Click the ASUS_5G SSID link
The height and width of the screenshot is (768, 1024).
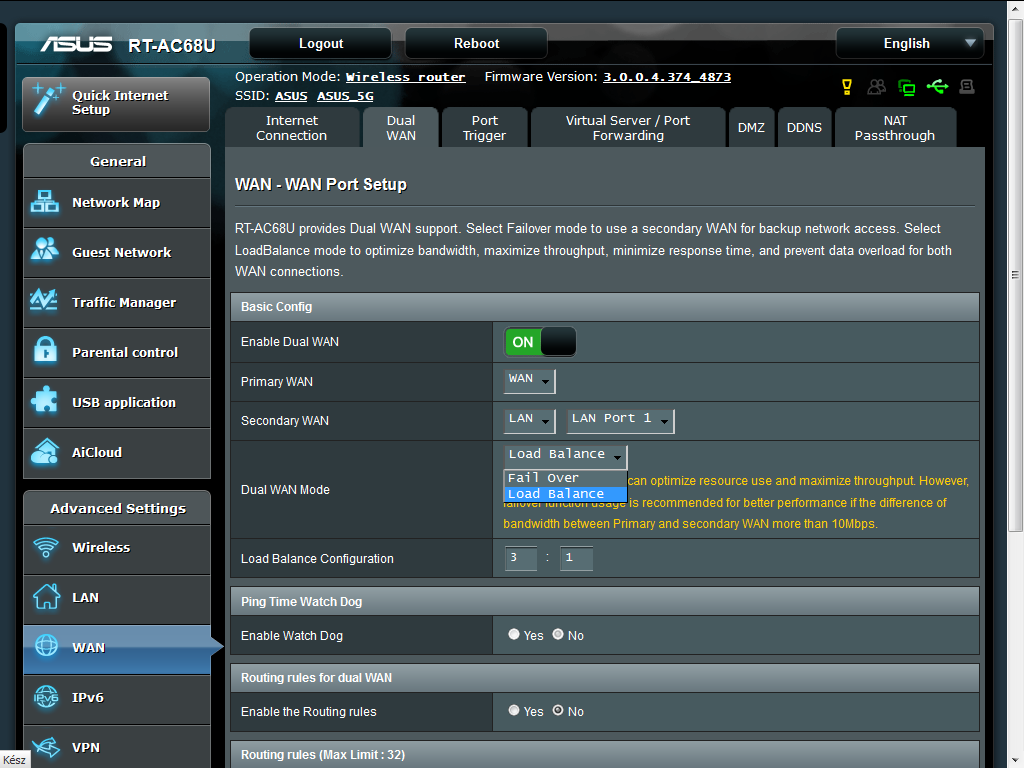pos(345,96)
